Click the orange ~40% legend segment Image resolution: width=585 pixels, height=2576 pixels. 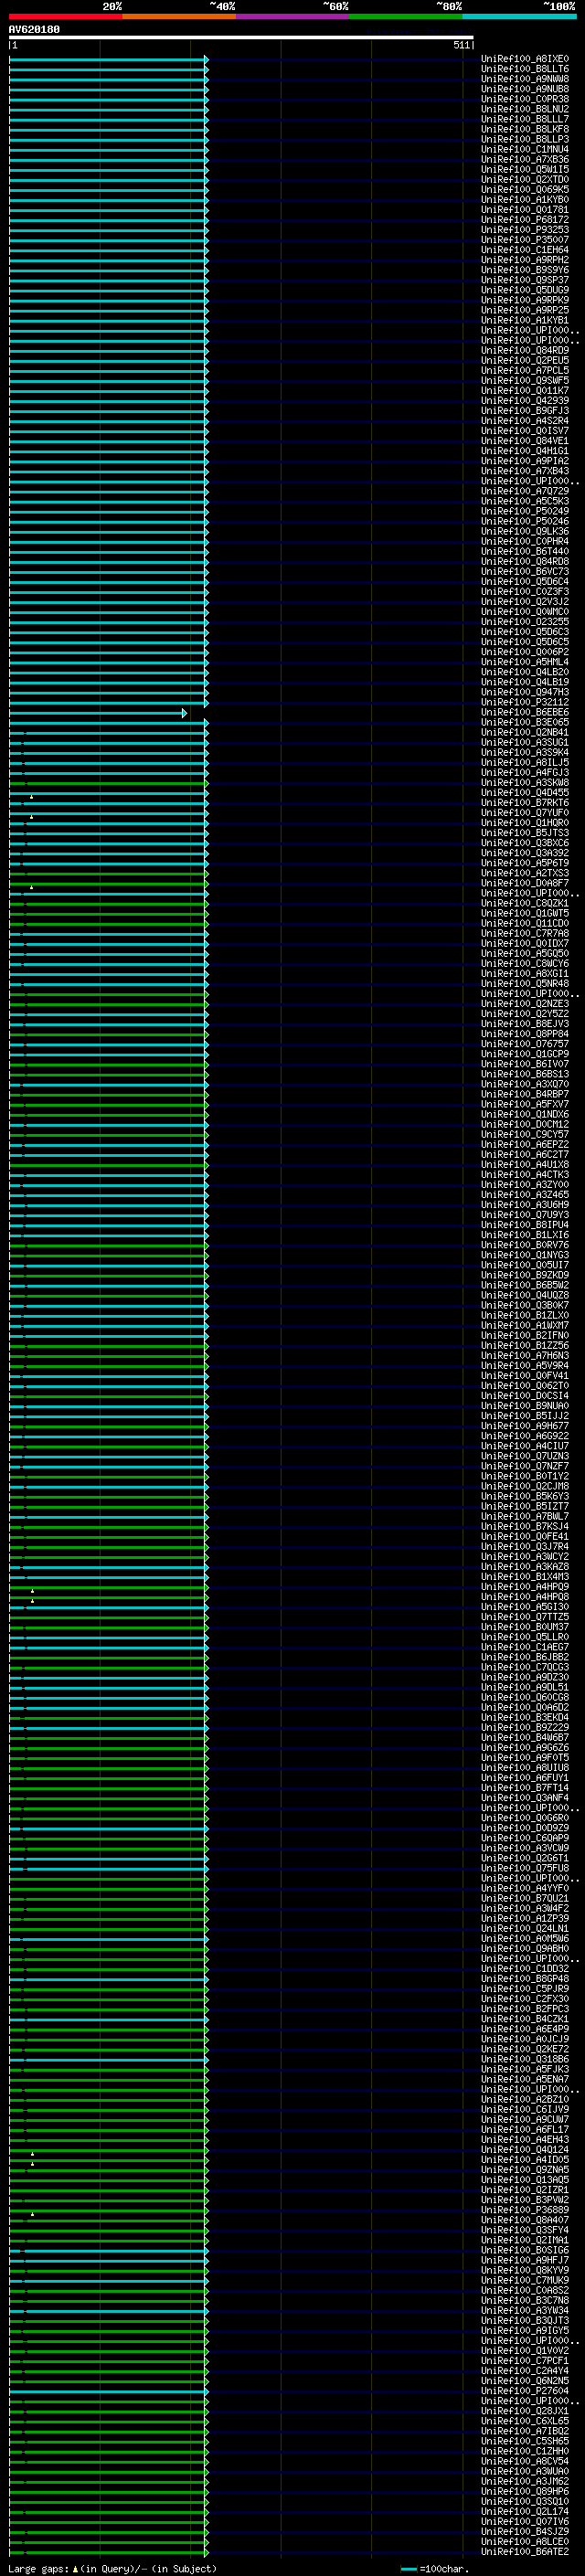[x=179, y=16]
